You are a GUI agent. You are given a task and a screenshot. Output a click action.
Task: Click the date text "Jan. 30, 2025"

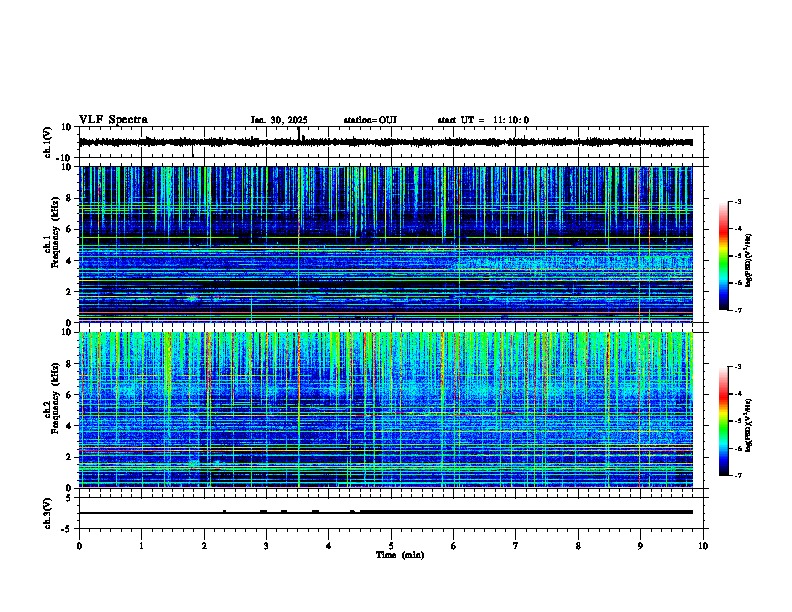coord(279,120)
